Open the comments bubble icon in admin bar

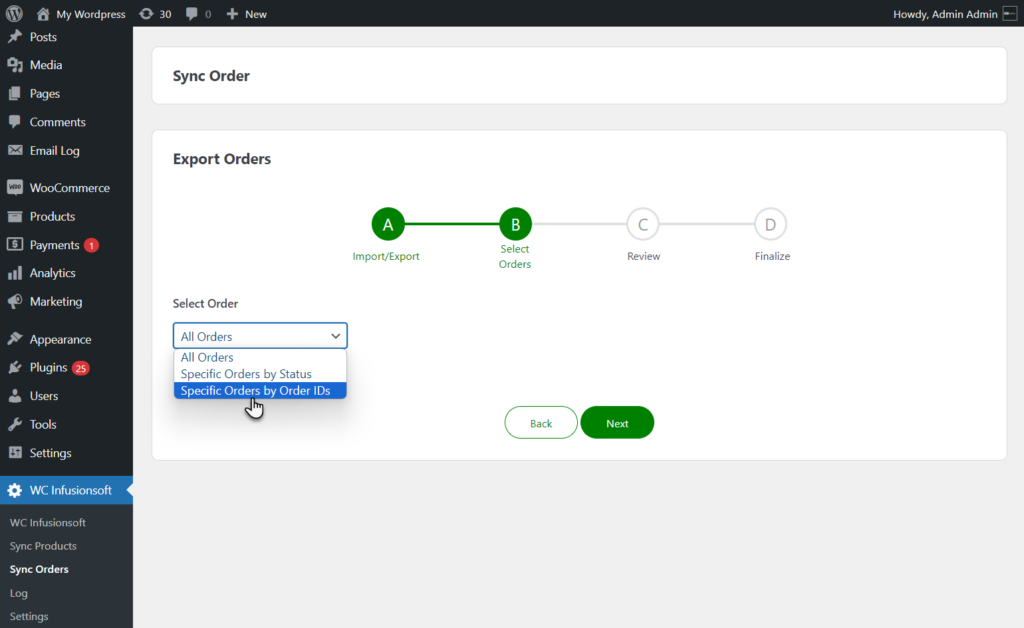pos(191,14)
